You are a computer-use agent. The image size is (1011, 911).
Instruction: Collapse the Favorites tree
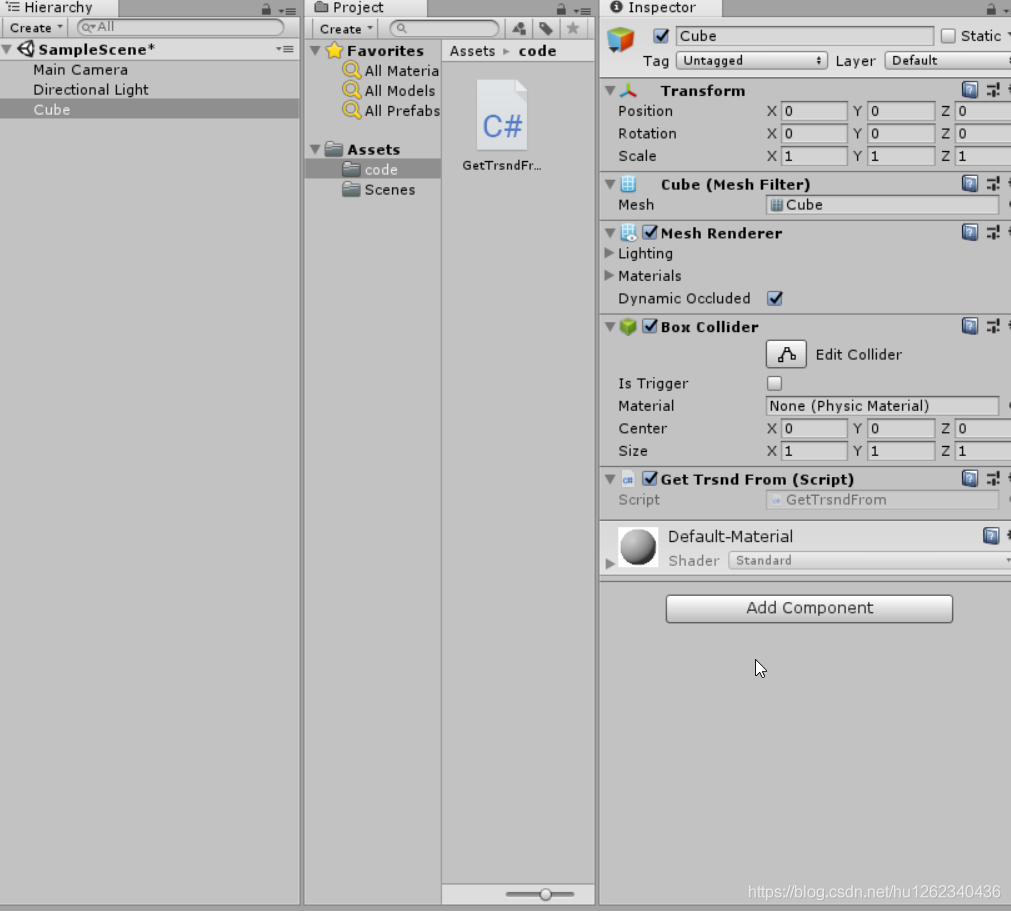315,51
